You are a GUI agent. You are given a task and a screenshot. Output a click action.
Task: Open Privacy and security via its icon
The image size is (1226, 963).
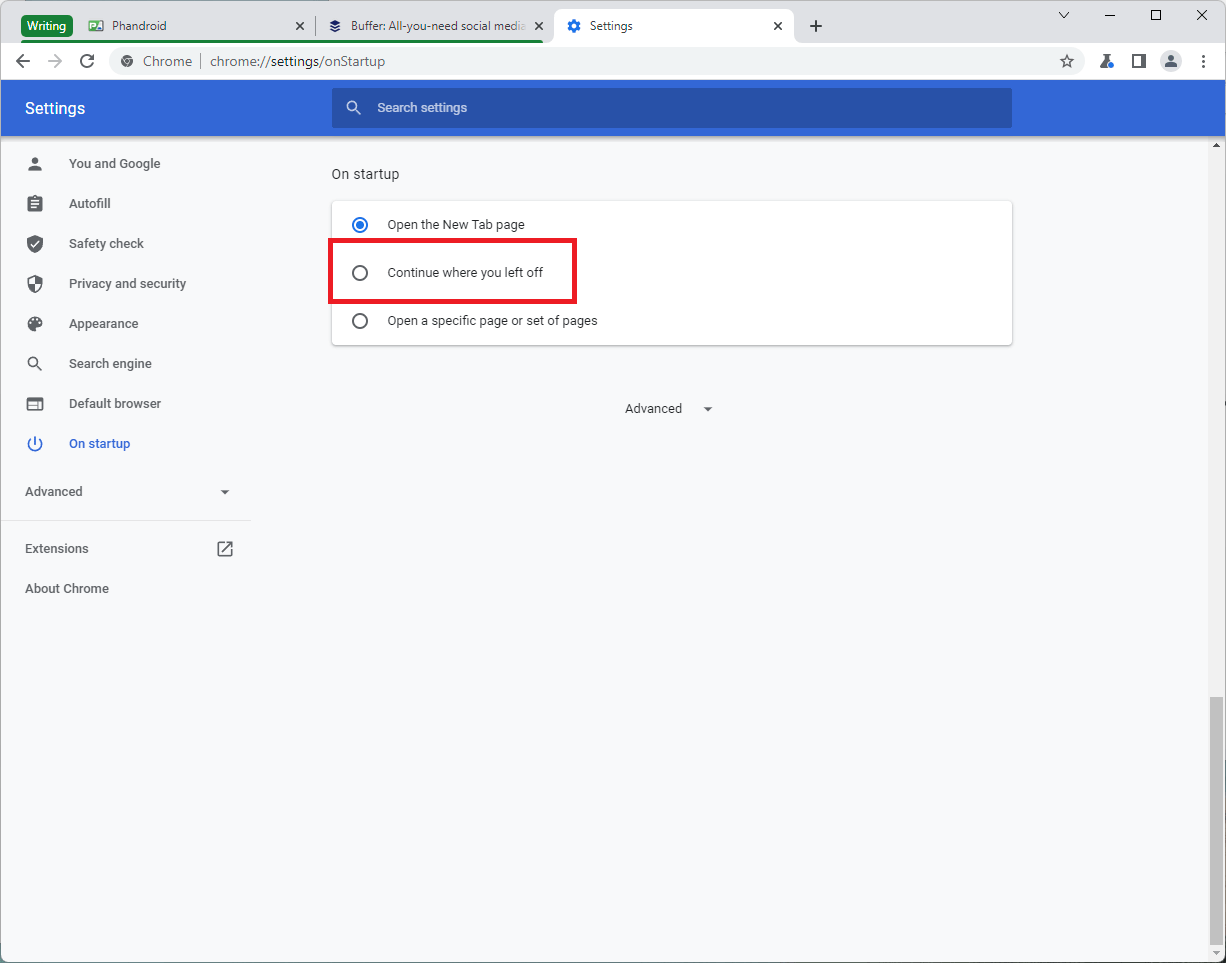click(x=35, y=283)
